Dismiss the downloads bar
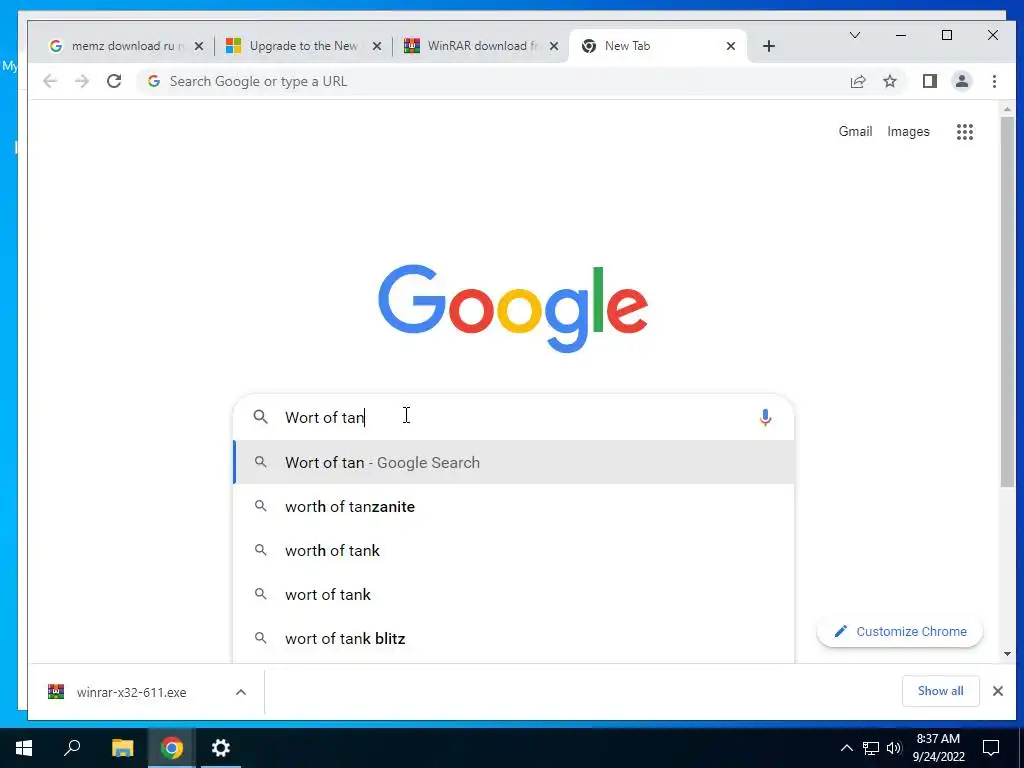Screen dimensions: 1024x768 pyautogui.click(x=997, y=691)
